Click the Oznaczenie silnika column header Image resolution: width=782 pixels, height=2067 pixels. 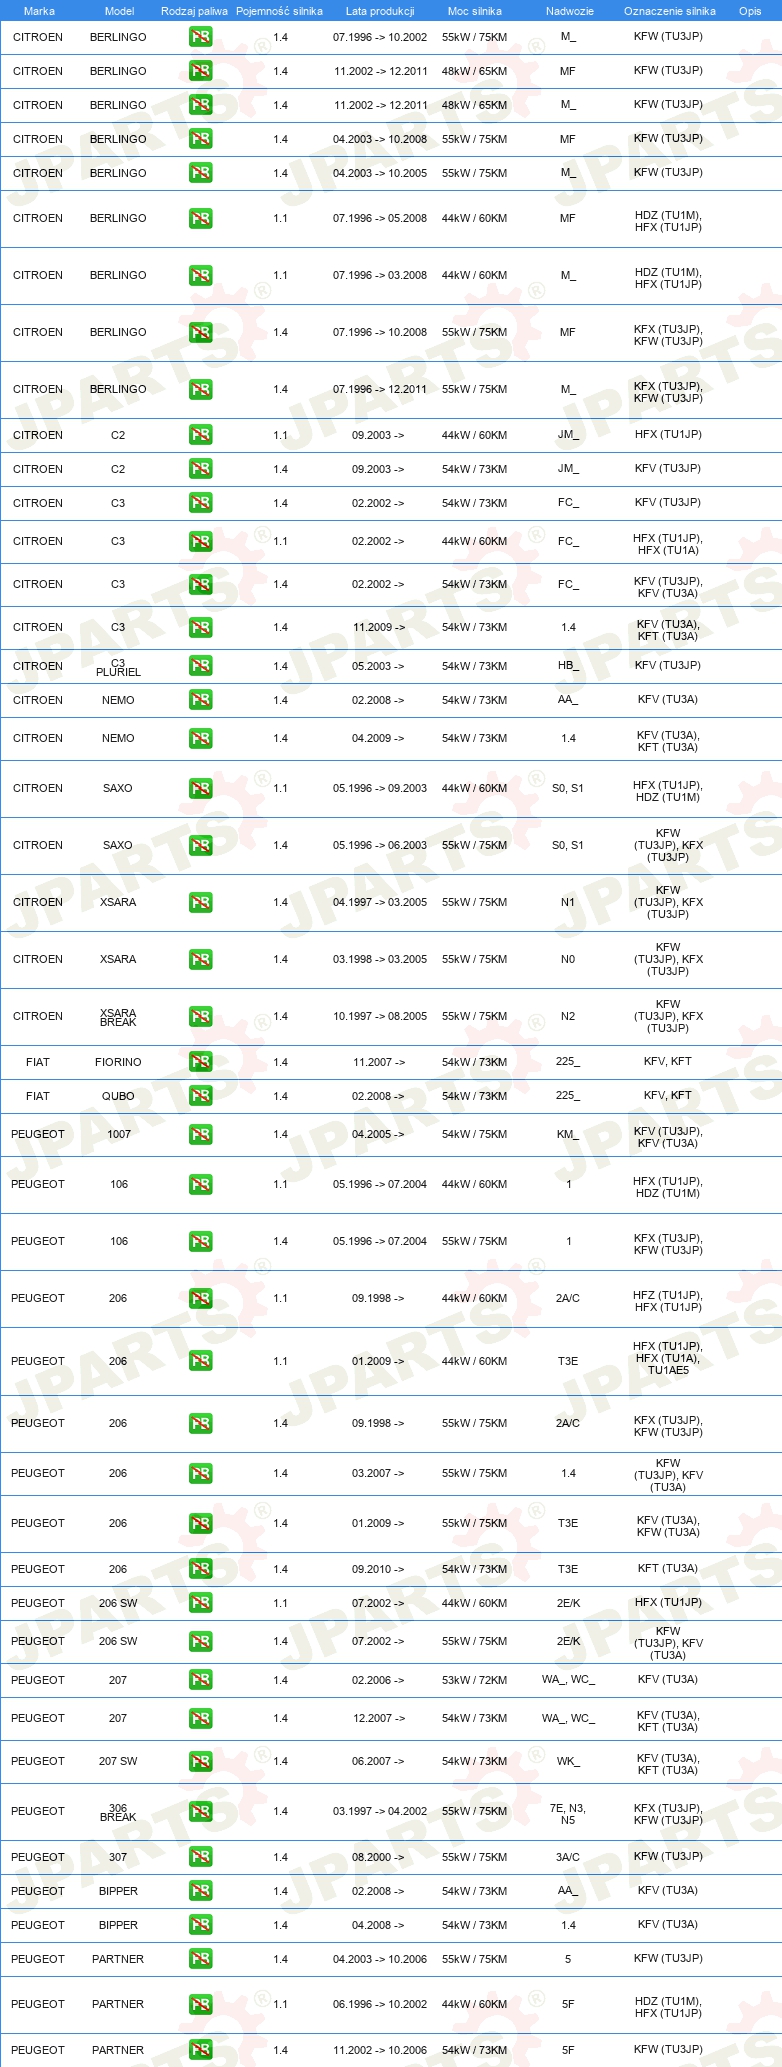click(670, 11)
